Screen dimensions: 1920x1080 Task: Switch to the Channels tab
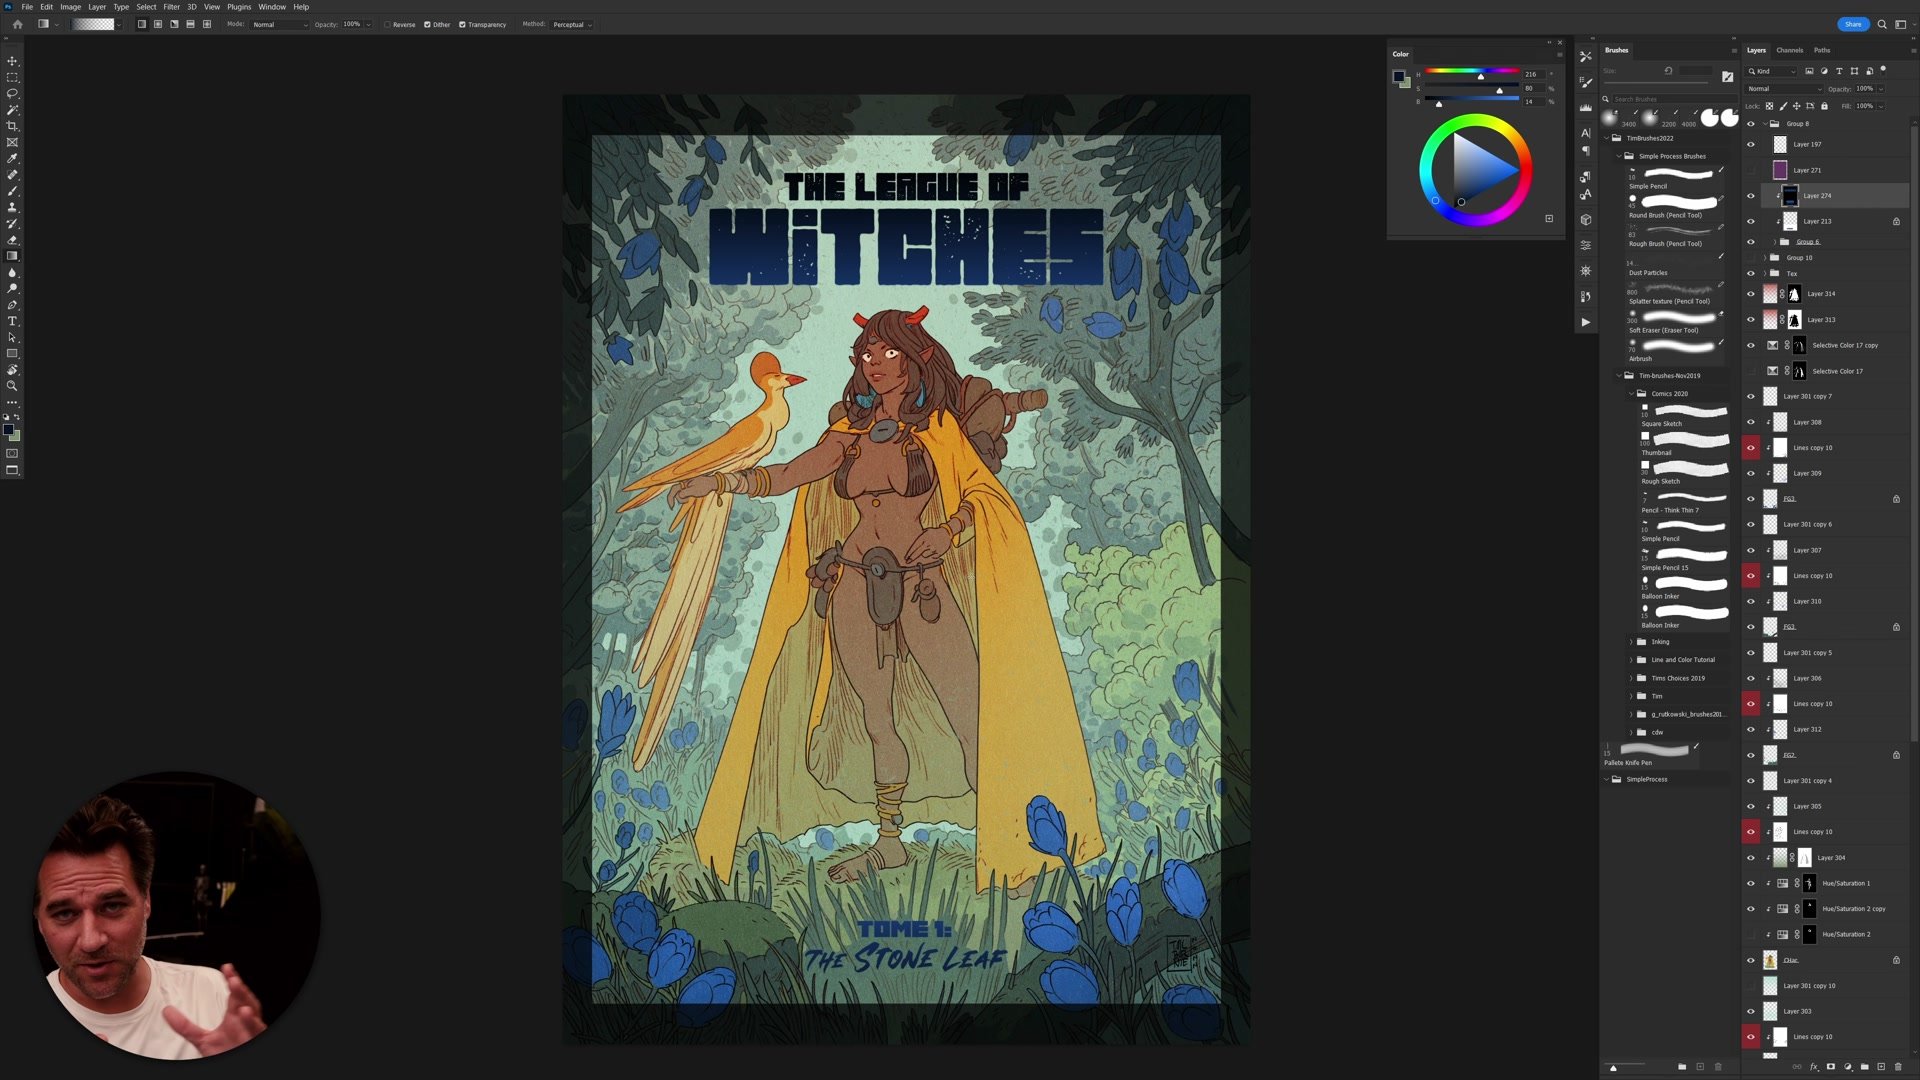click(x=1789, y=50)
